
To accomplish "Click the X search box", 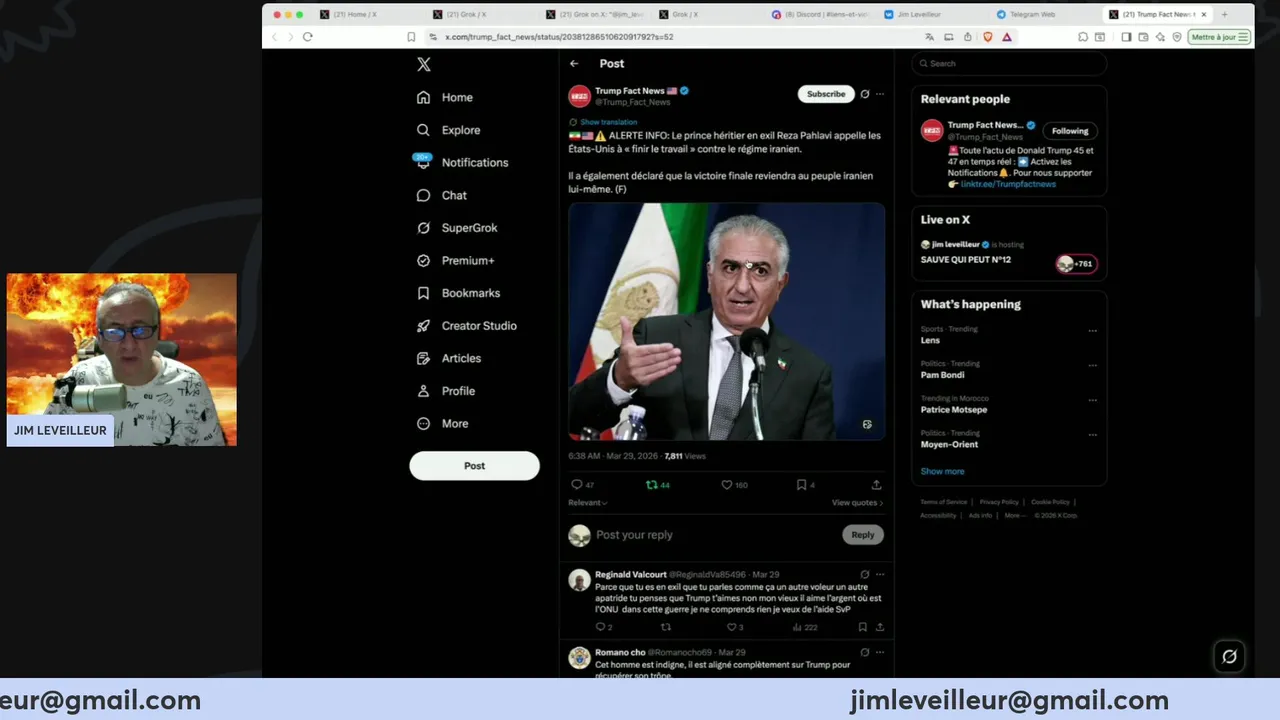I will coord(1008,63).
